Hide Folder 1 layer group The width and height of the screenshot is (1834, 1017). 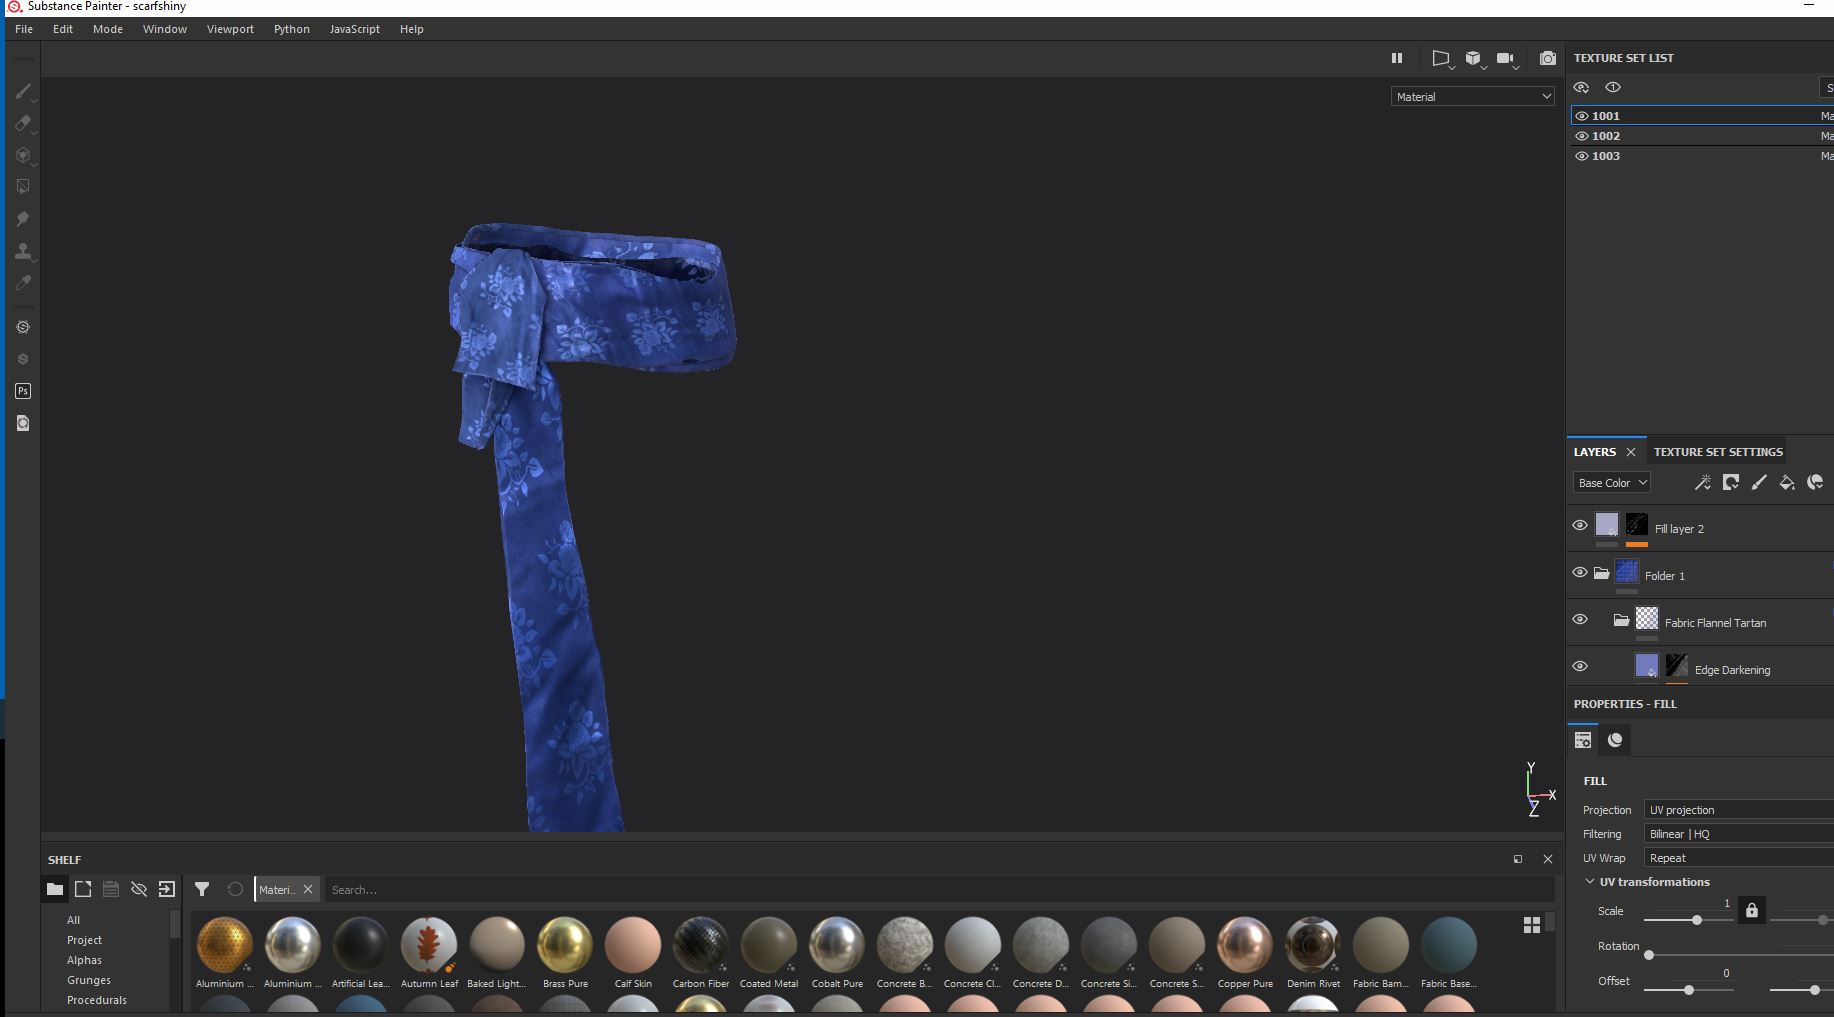coord(1580,572)
